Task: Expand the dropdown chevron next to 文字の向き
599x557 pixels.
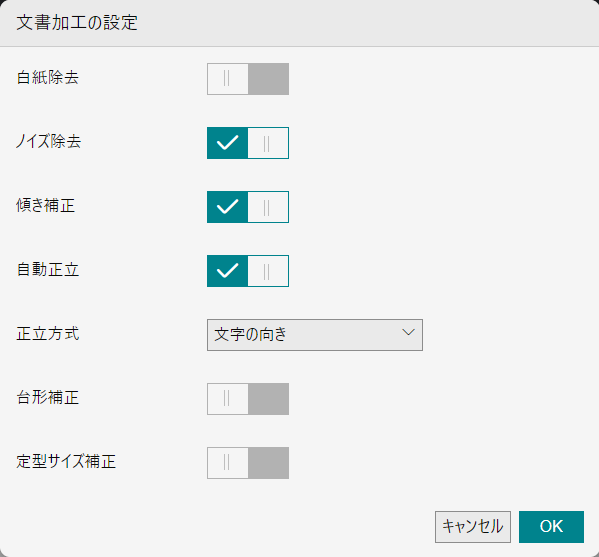Action: (x=408, y=332)
